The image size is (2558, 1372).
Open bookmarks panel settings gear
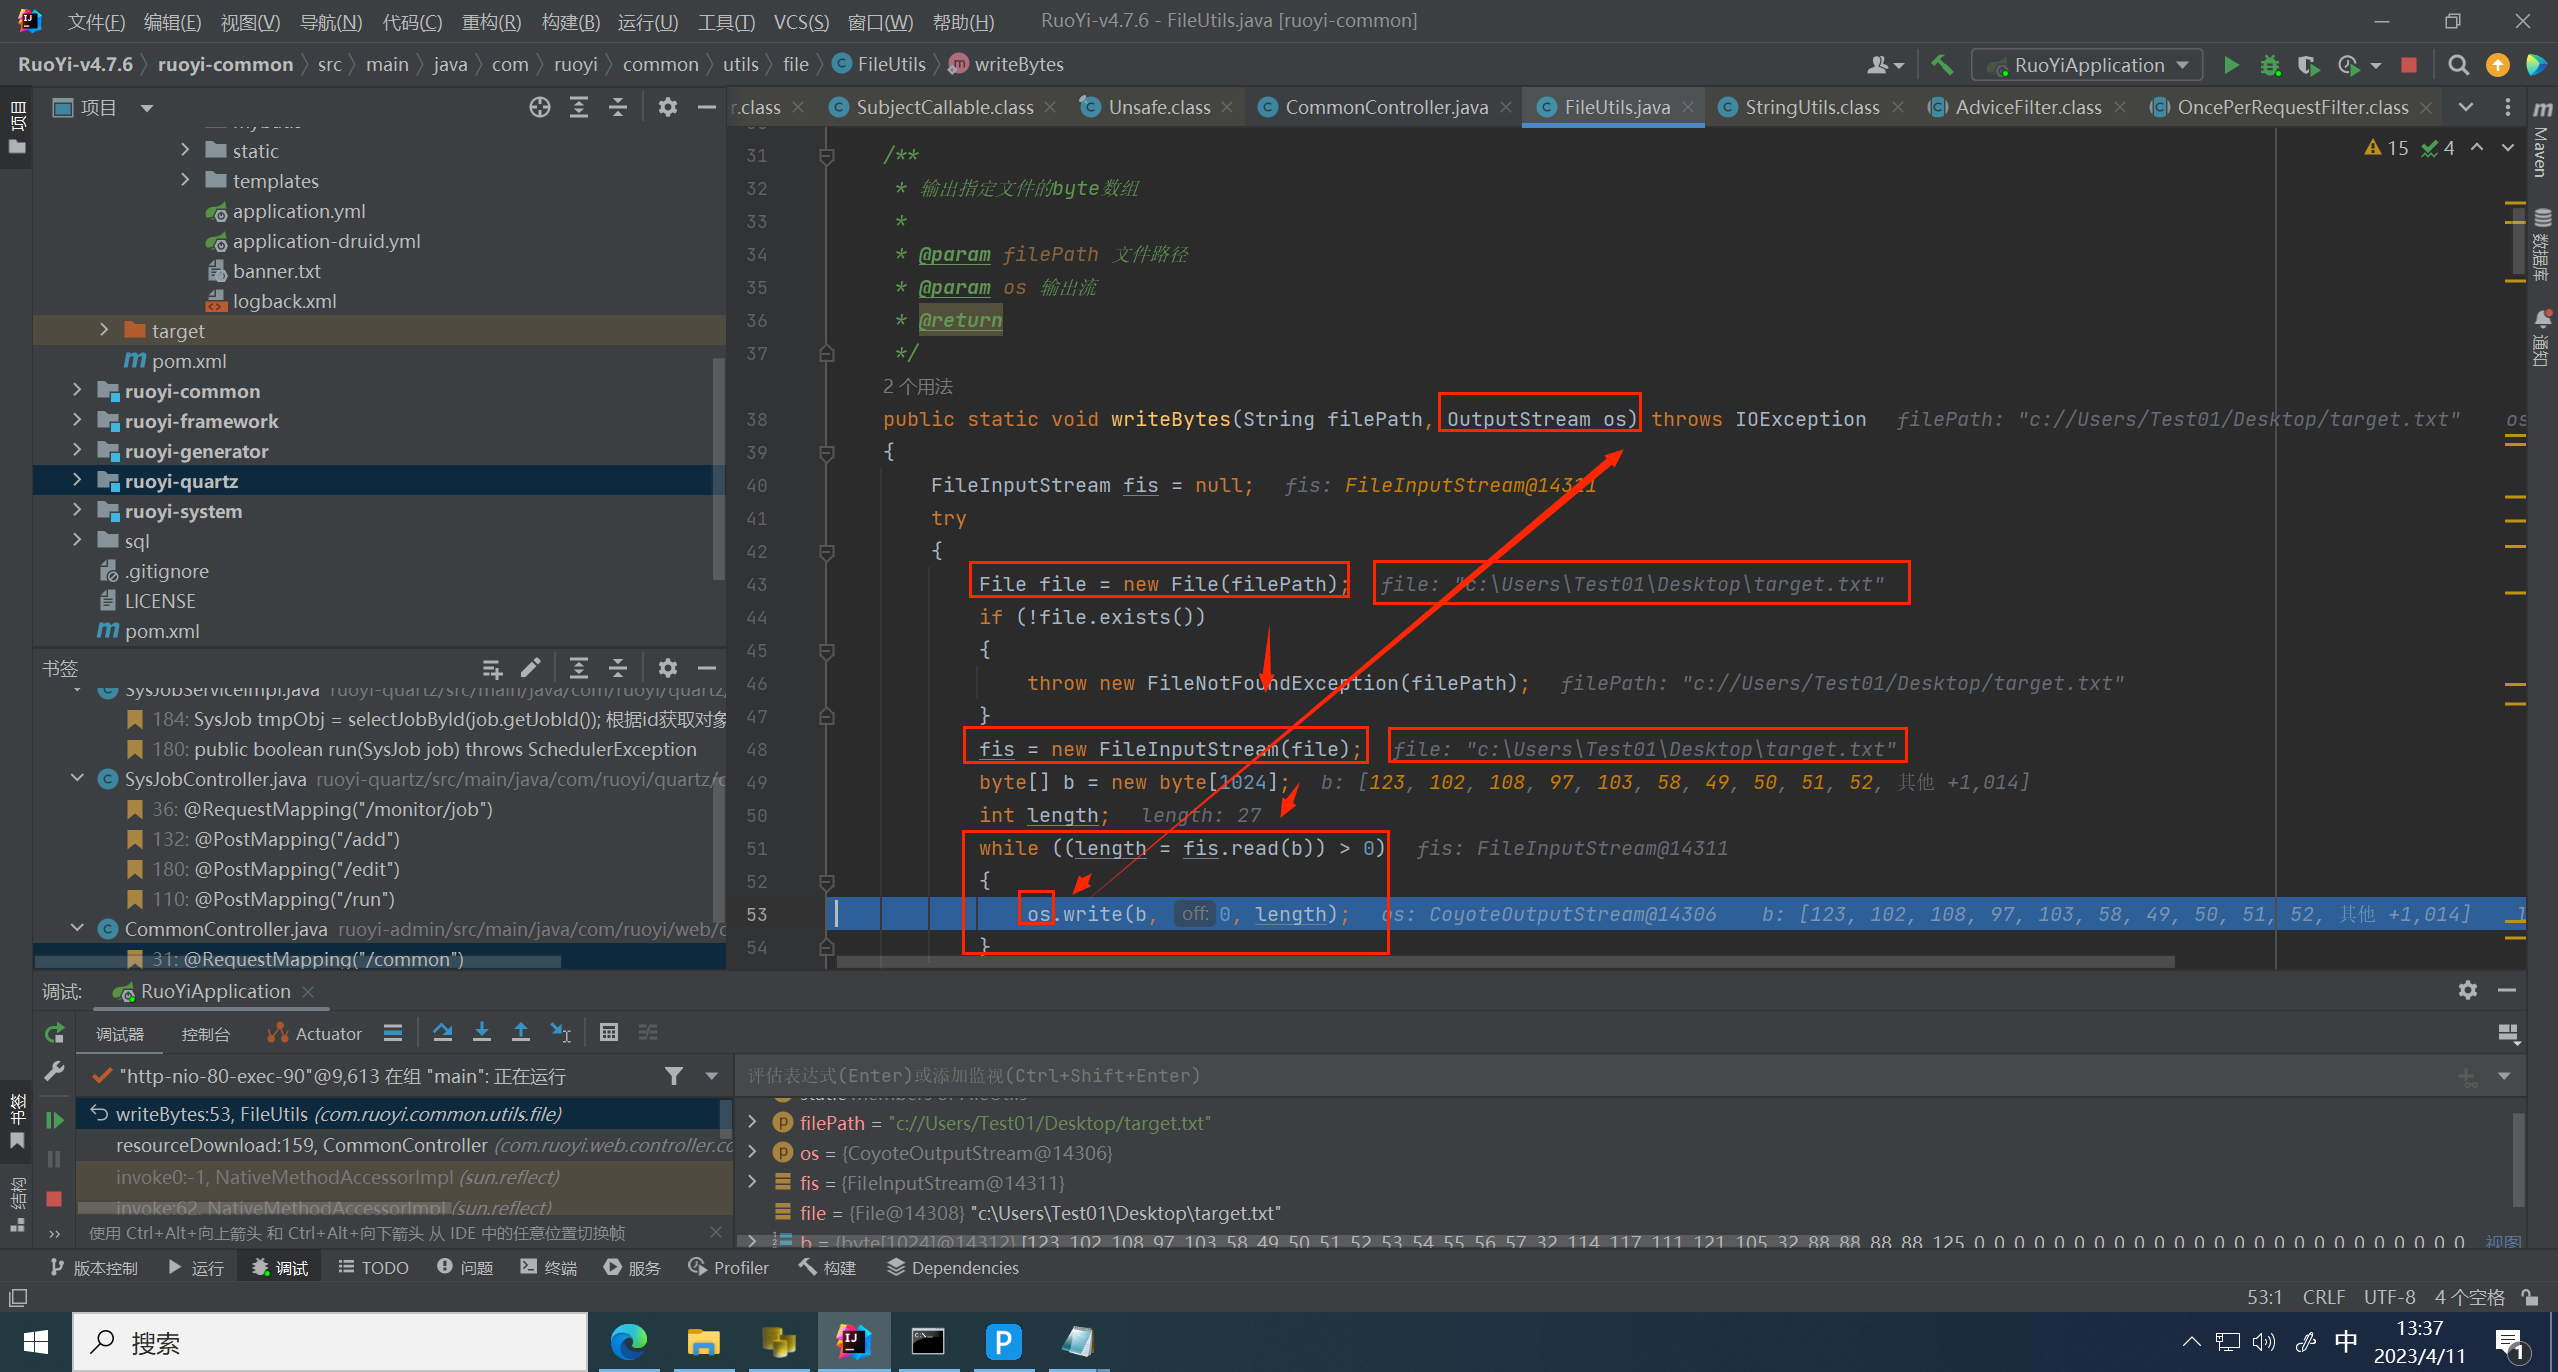[668, 667]
